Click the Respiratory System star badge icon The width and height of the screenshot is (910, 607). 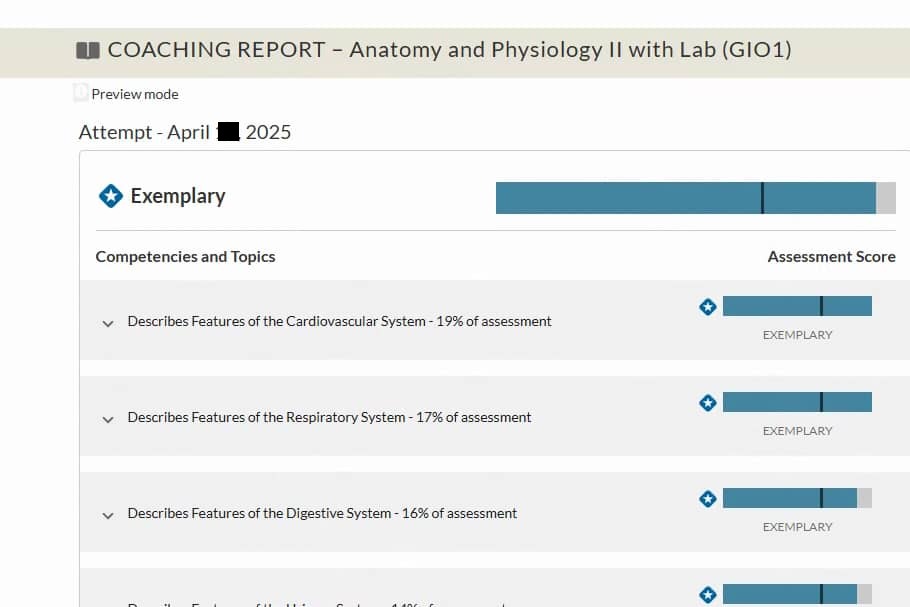[707, 402]
